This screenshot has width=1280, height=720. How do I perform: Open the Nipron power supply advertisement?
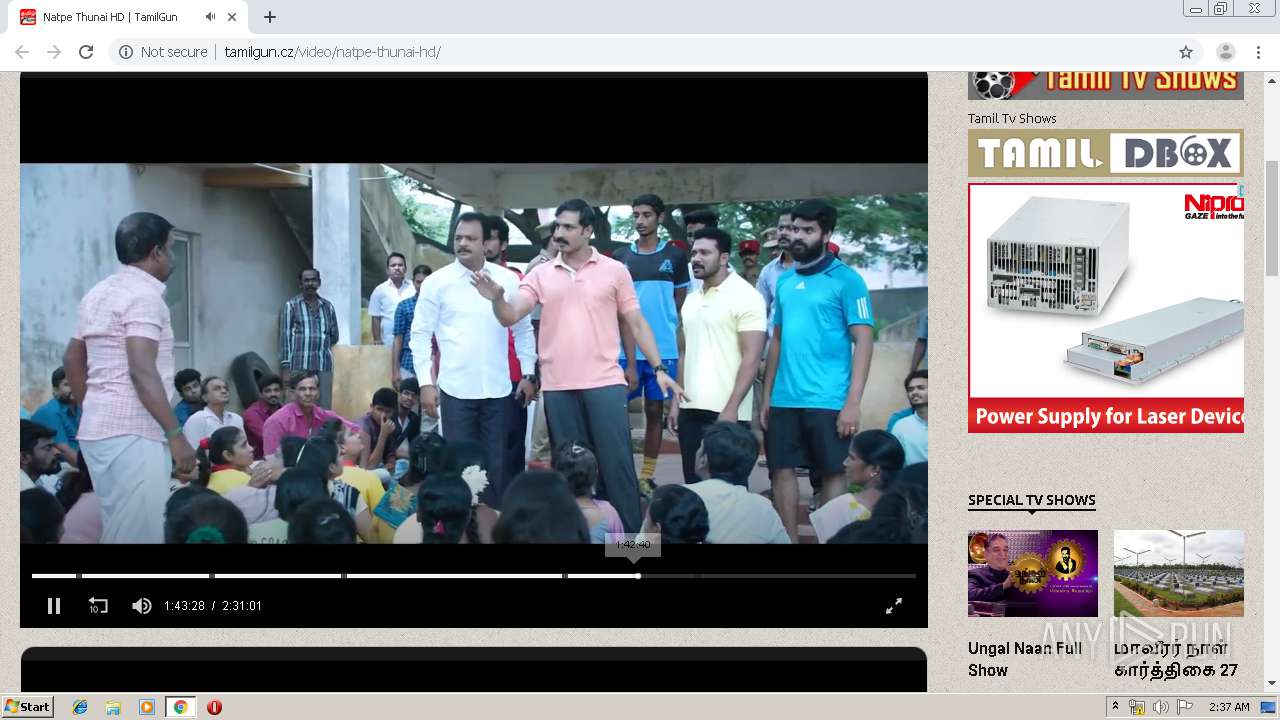tap(1106, 308)
